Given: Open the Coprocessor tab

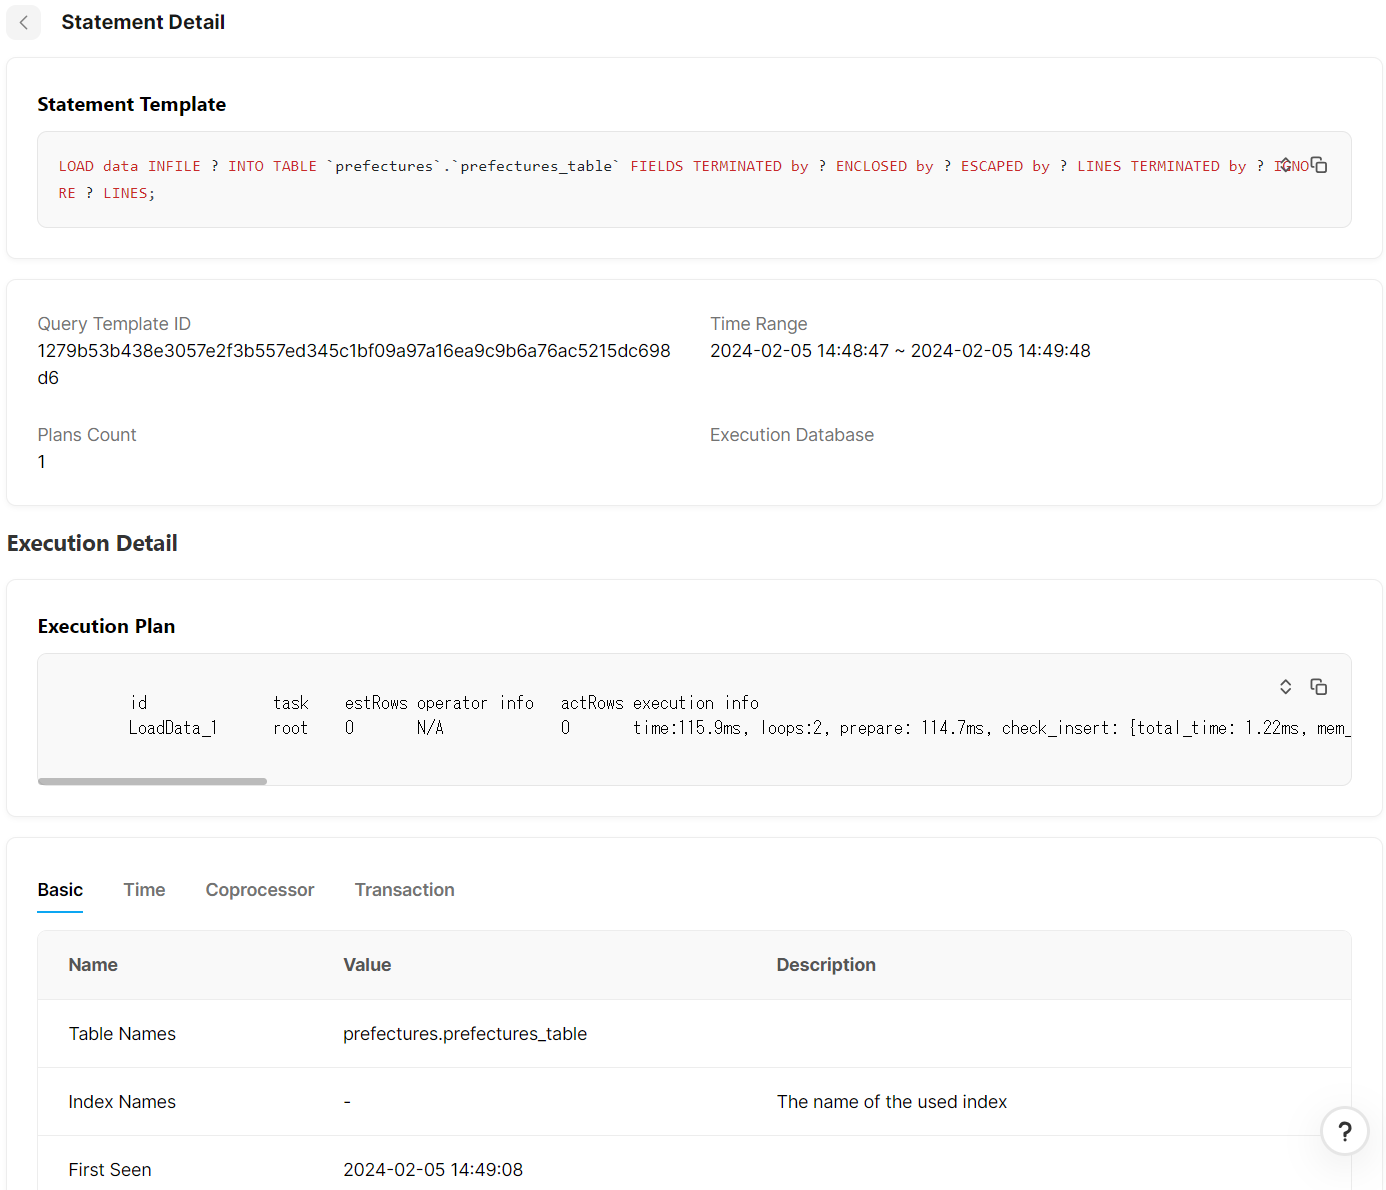Looking at the screenshot, I should pos(259,890).
